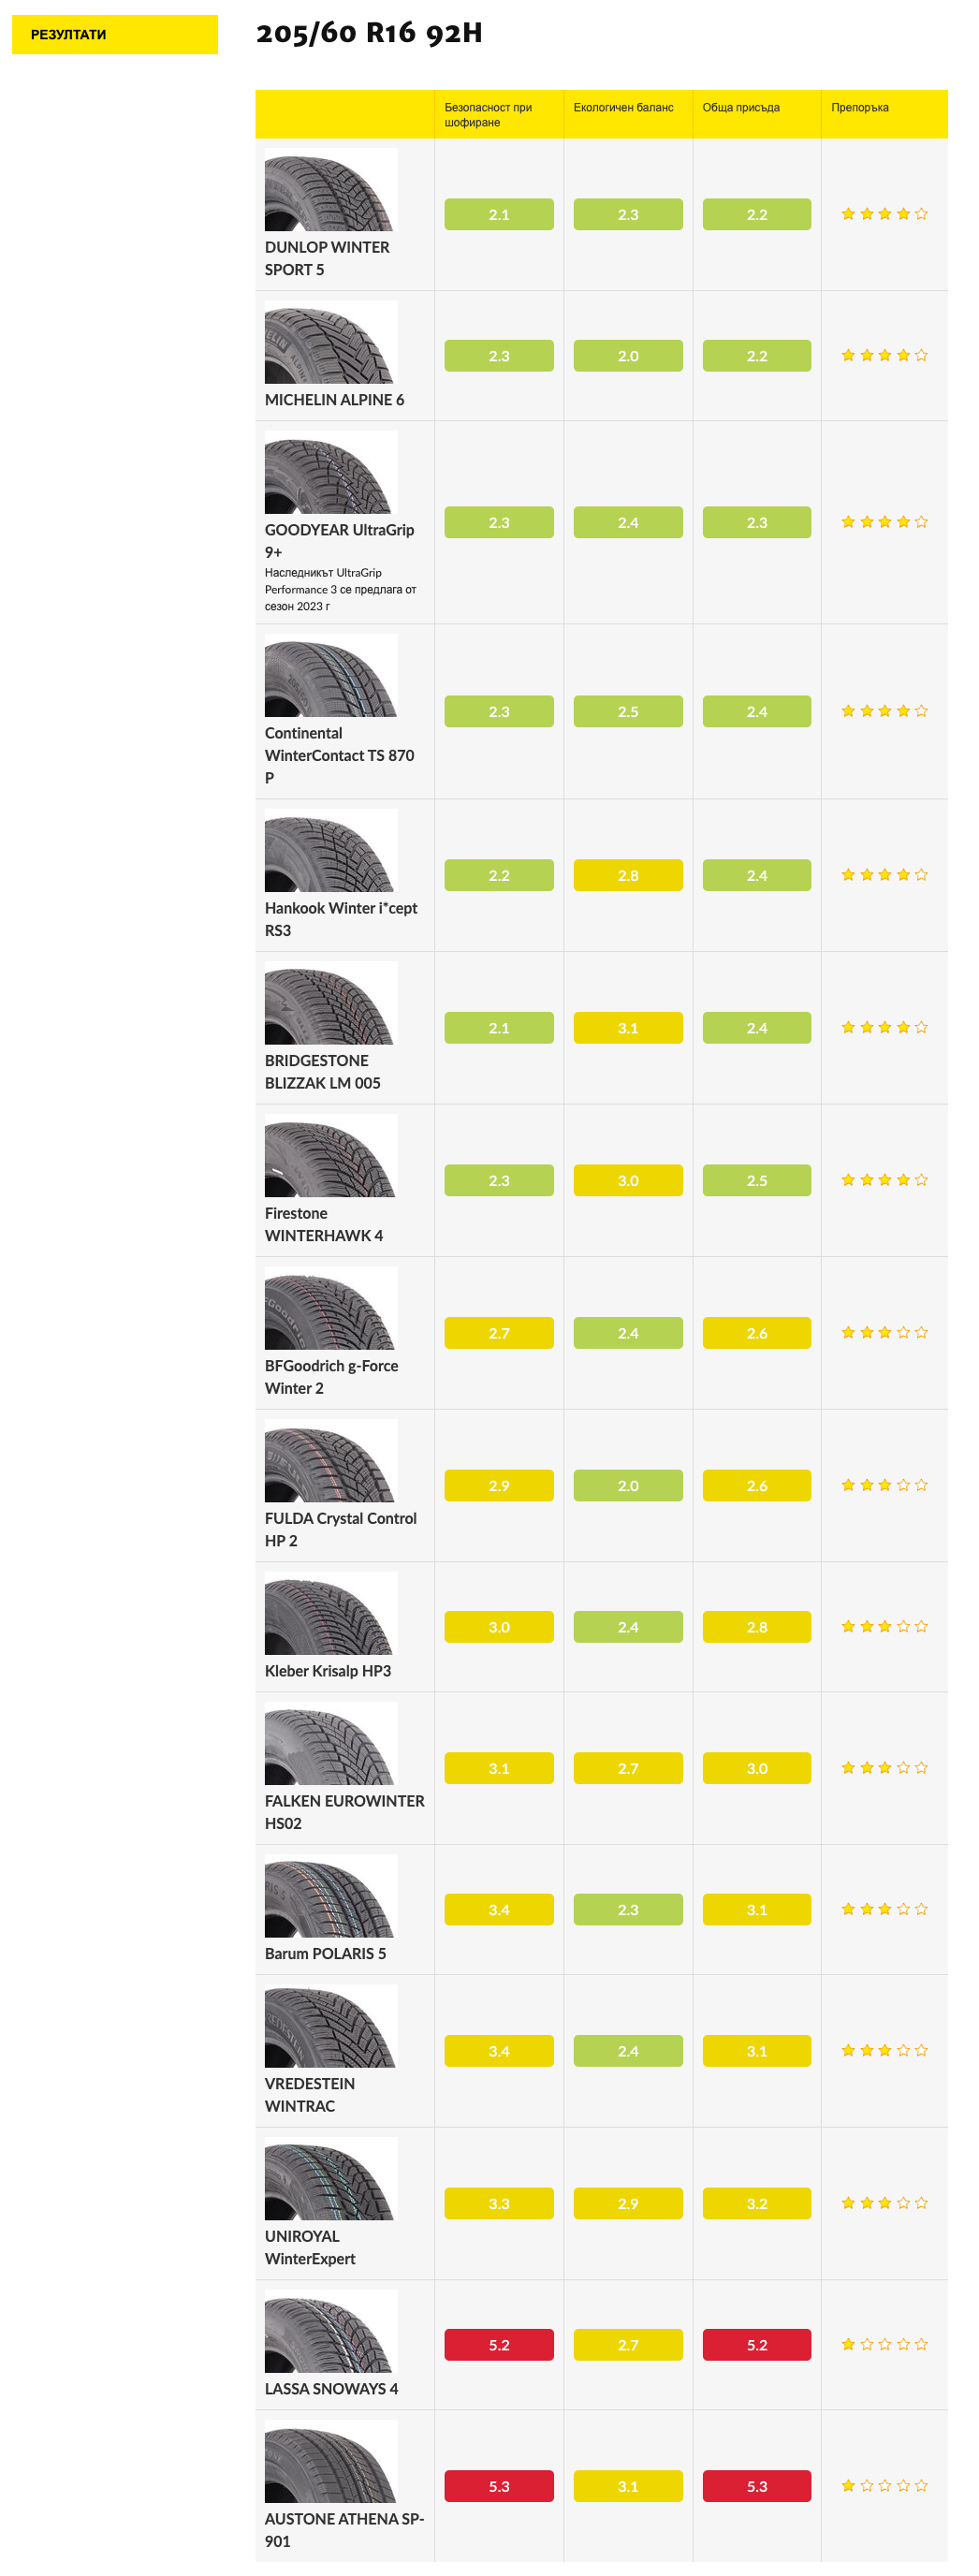
Task: Click the Dunlop Winter Sport 5 tyre image
Action: (x=331, y=189)
